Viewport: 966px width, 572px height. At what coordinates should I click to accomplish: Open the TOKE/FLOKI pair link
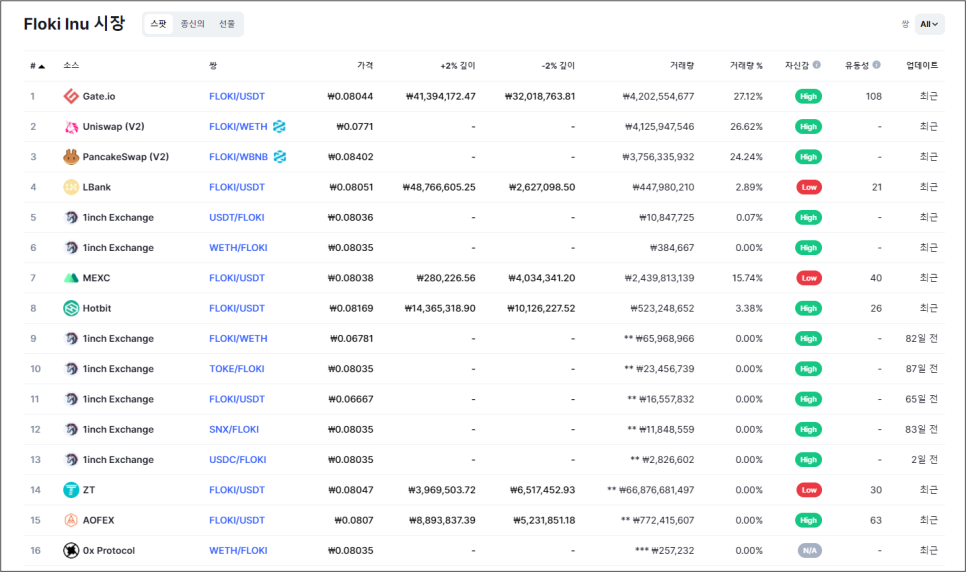click(x=236, y=369)
